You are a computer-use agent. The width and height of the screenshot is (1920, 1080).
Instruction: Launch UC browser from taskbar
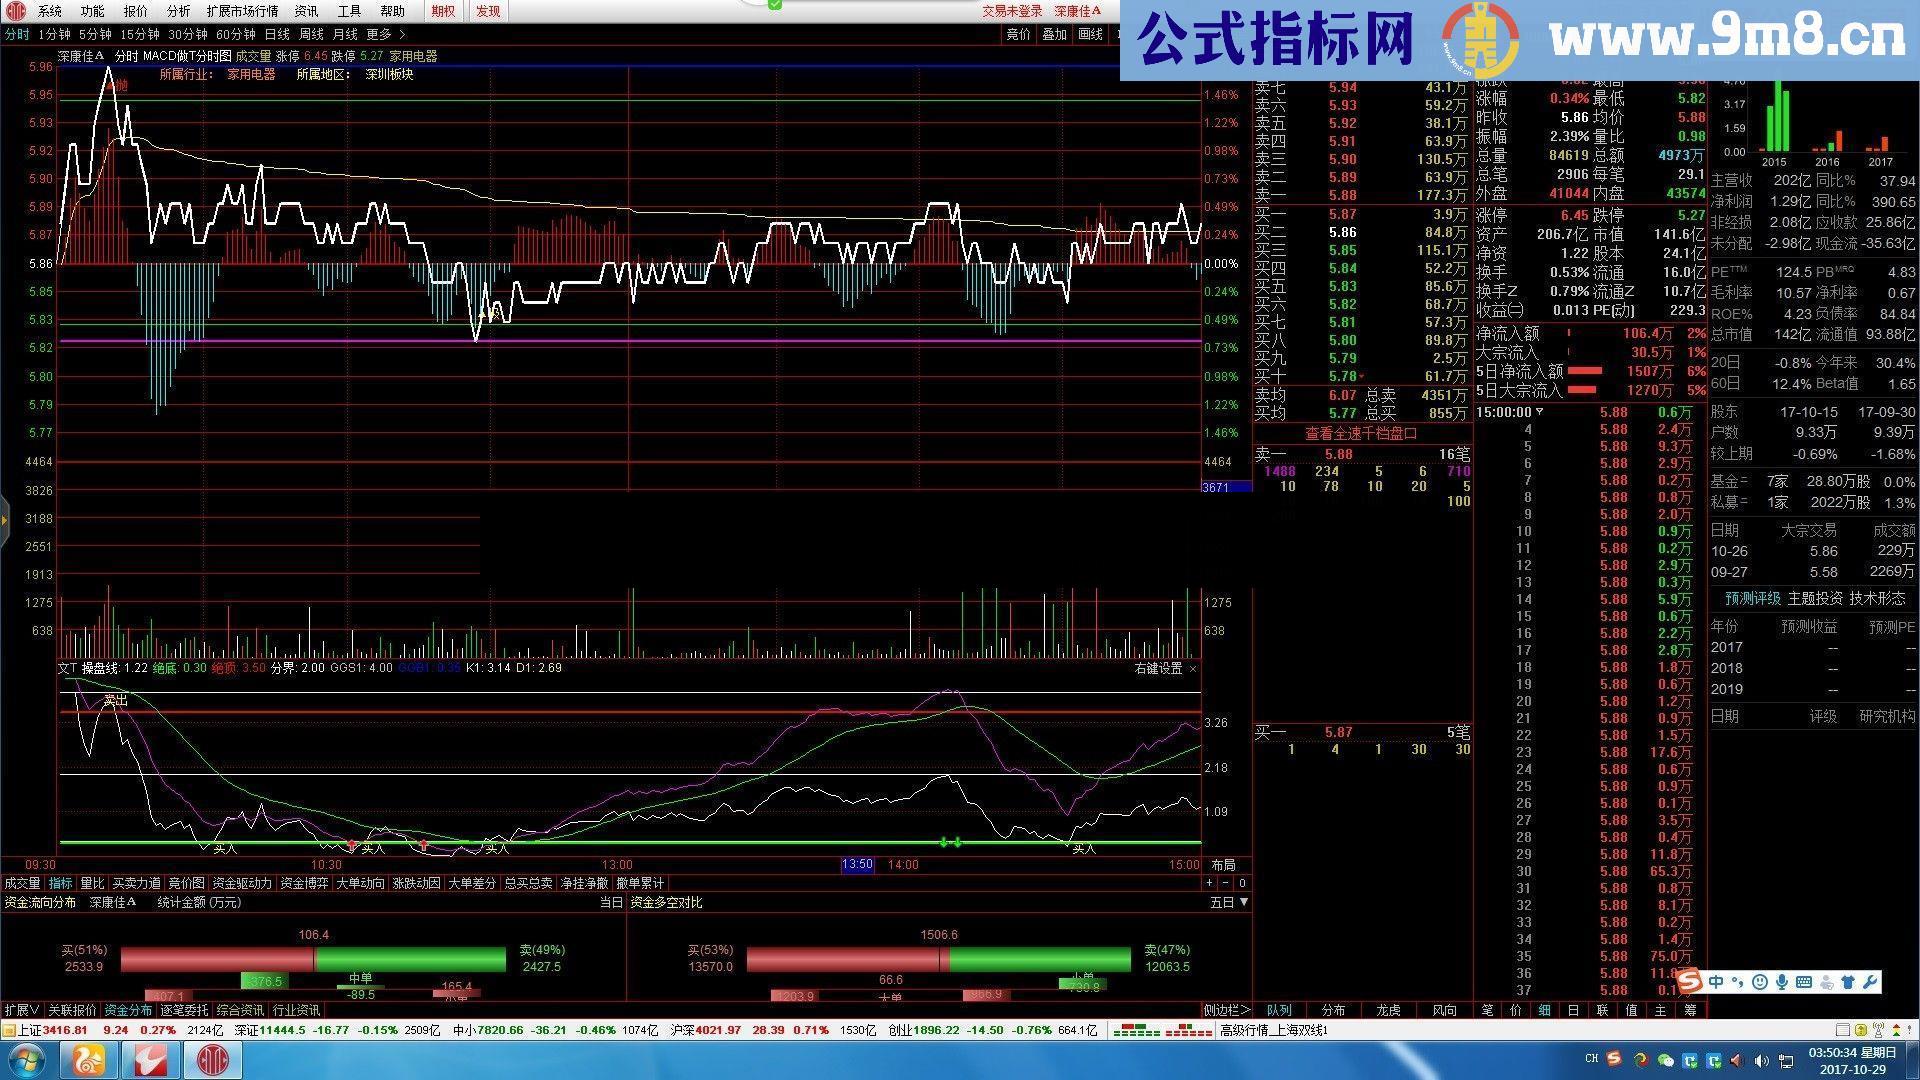coord(89,1059)
